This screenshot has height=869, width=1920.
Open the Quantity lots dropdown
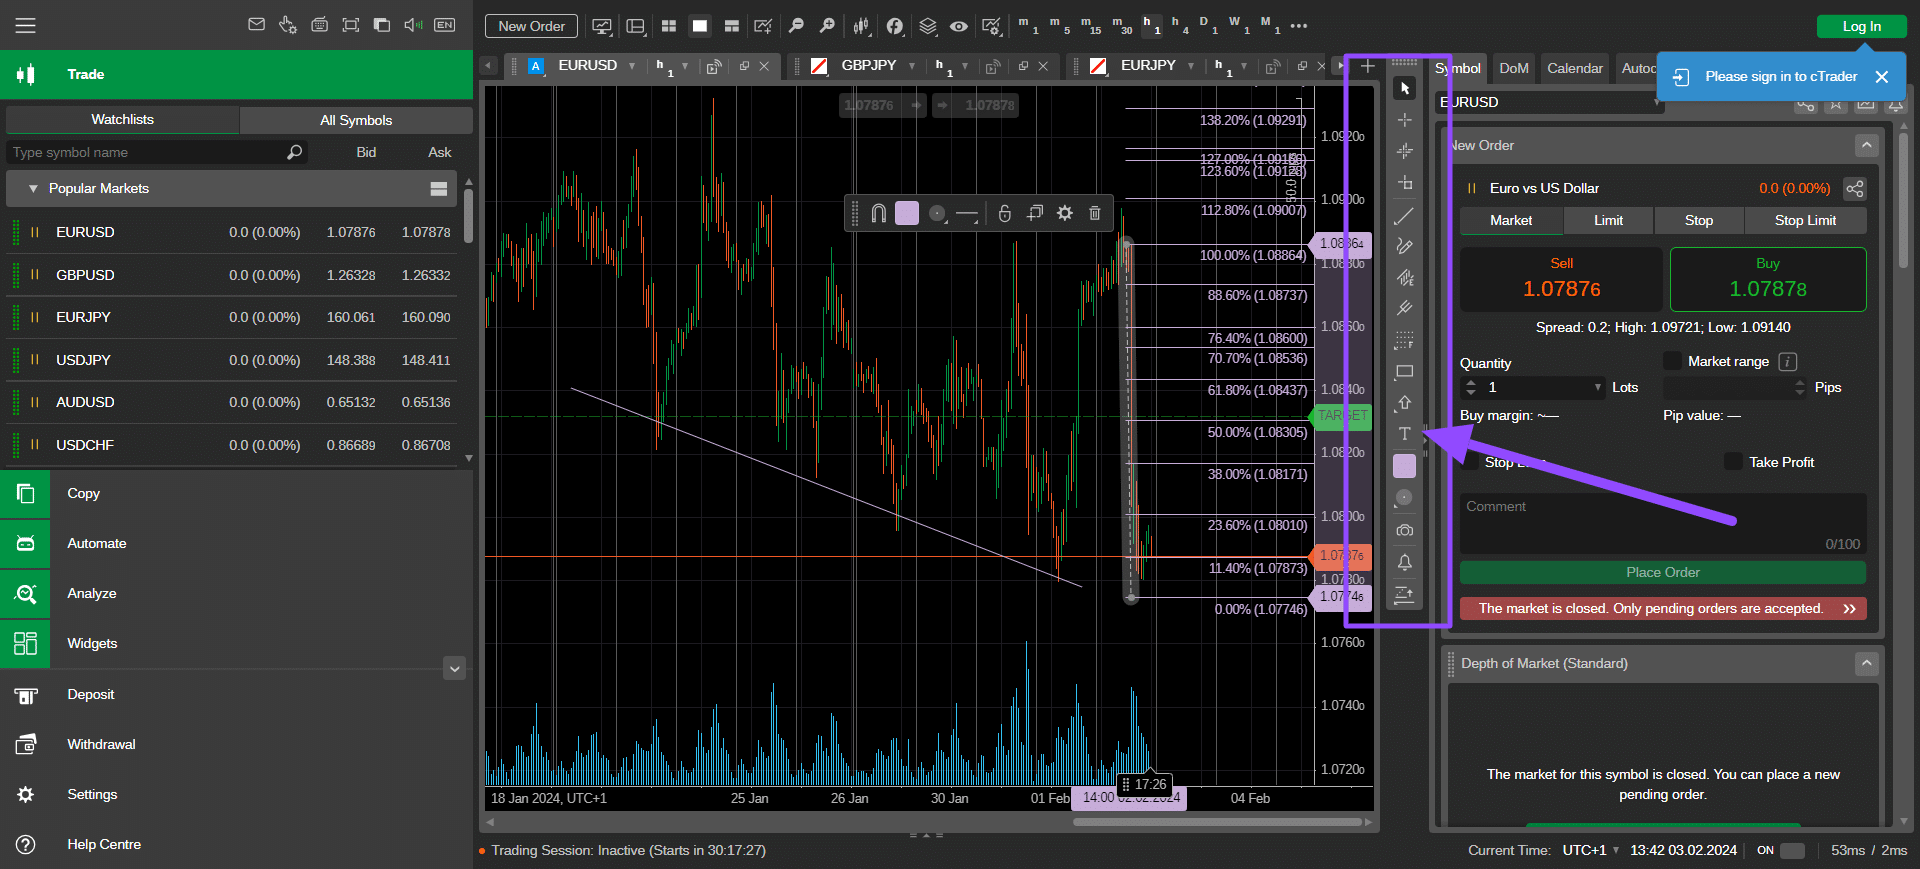point(1597,387)
